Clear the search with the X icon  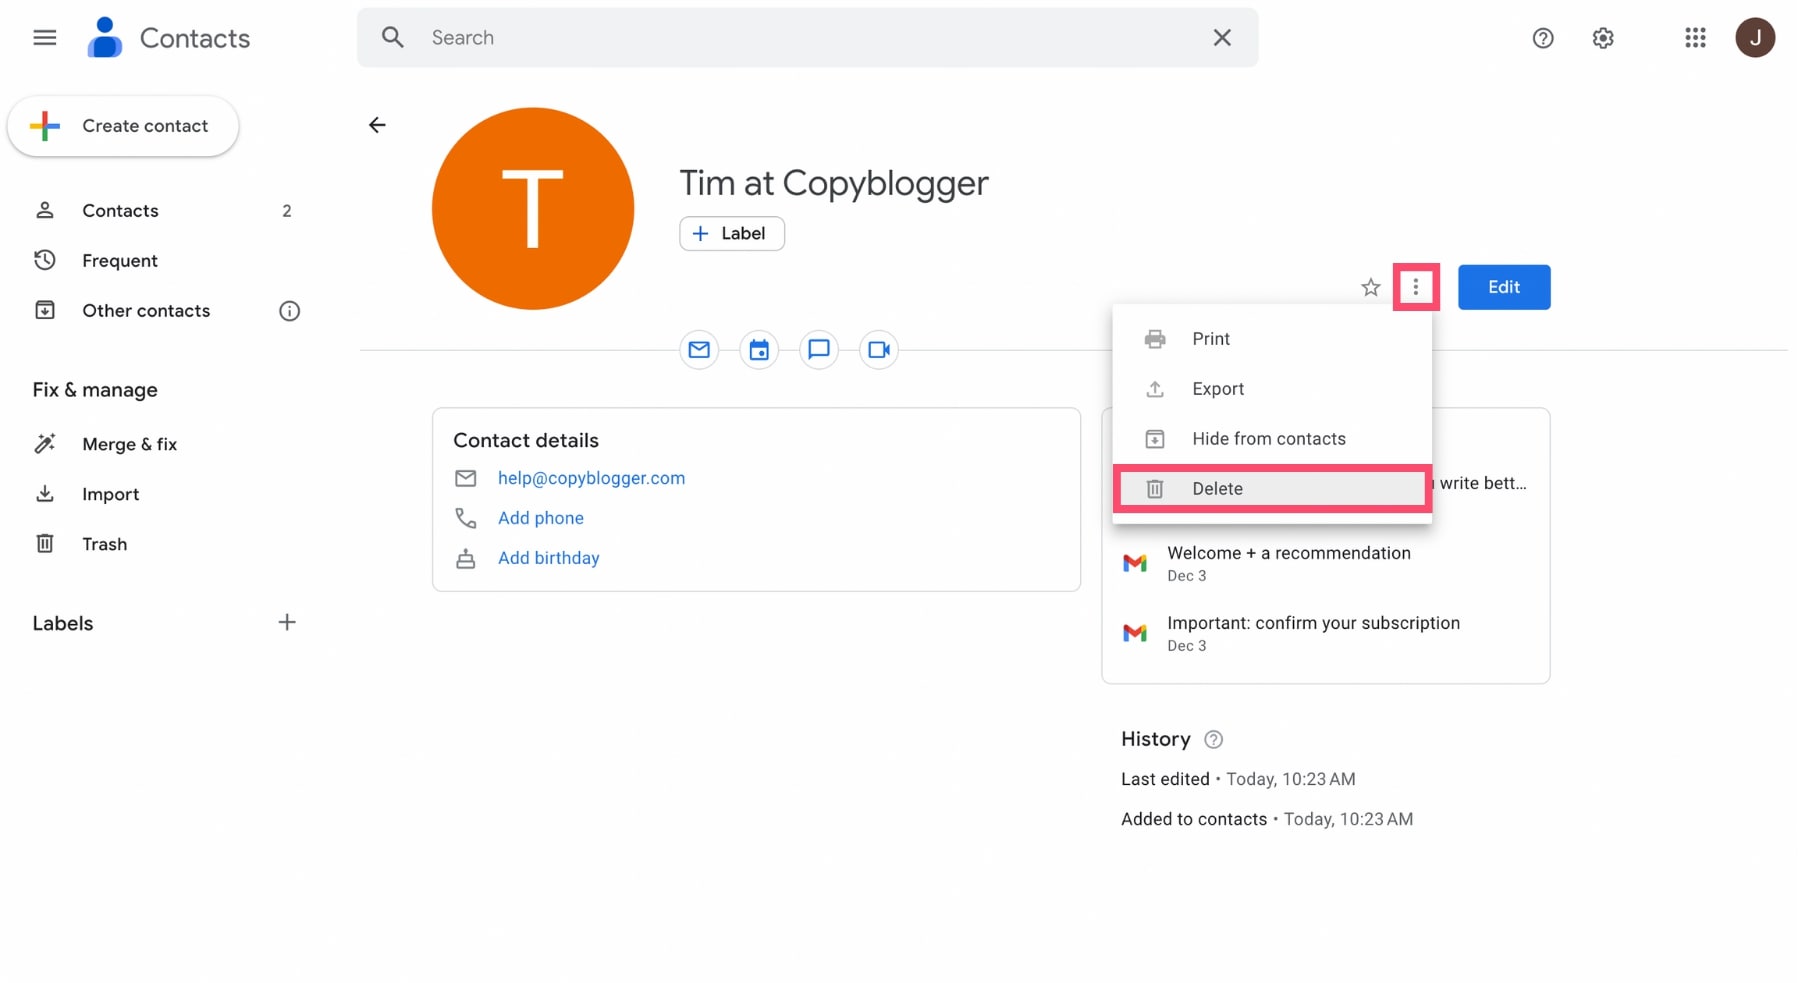pyautogui.click(x=1222, y=38)
